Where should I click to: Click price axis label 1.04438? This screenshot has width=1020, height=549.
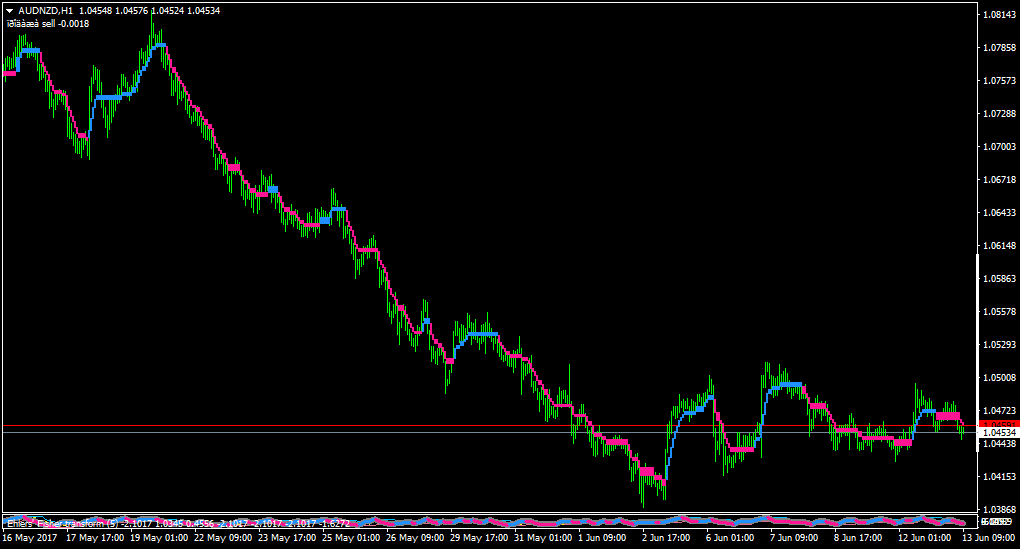pos(1000,444)
